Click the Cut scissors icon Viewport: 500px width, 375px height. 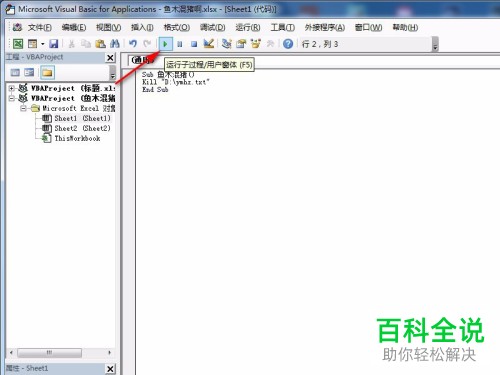click(71, 44)
